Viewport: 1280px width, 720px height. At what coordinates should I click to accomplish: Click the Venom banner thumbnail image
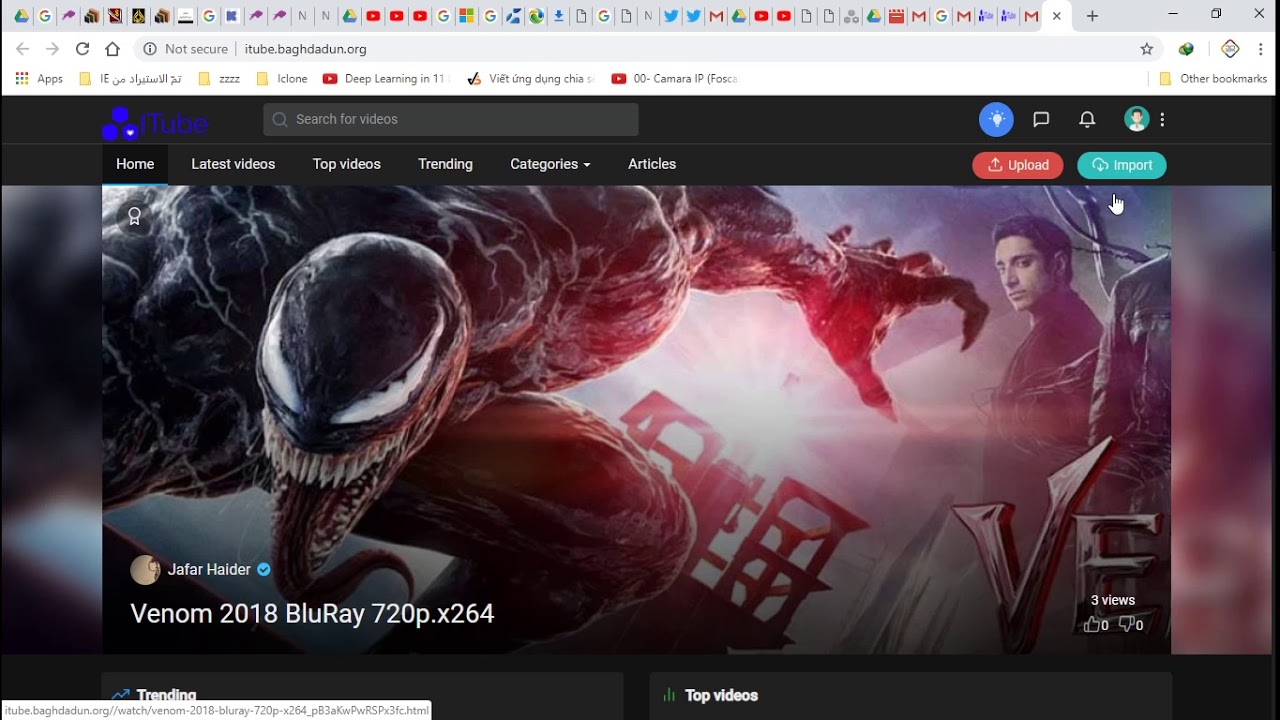[636, 420]
